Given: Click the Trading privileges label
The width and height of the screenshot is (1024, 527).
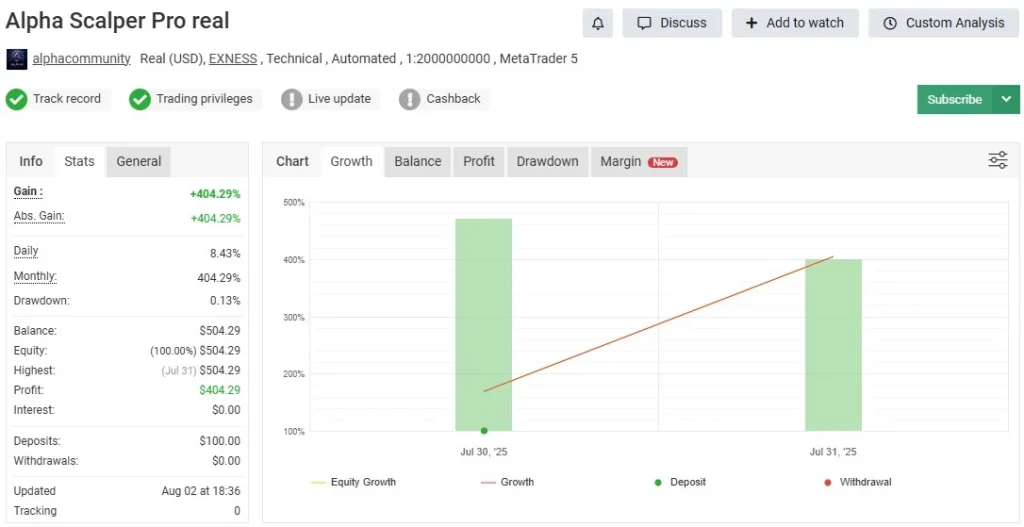Looking at the screenshot, I should (204, 99).
